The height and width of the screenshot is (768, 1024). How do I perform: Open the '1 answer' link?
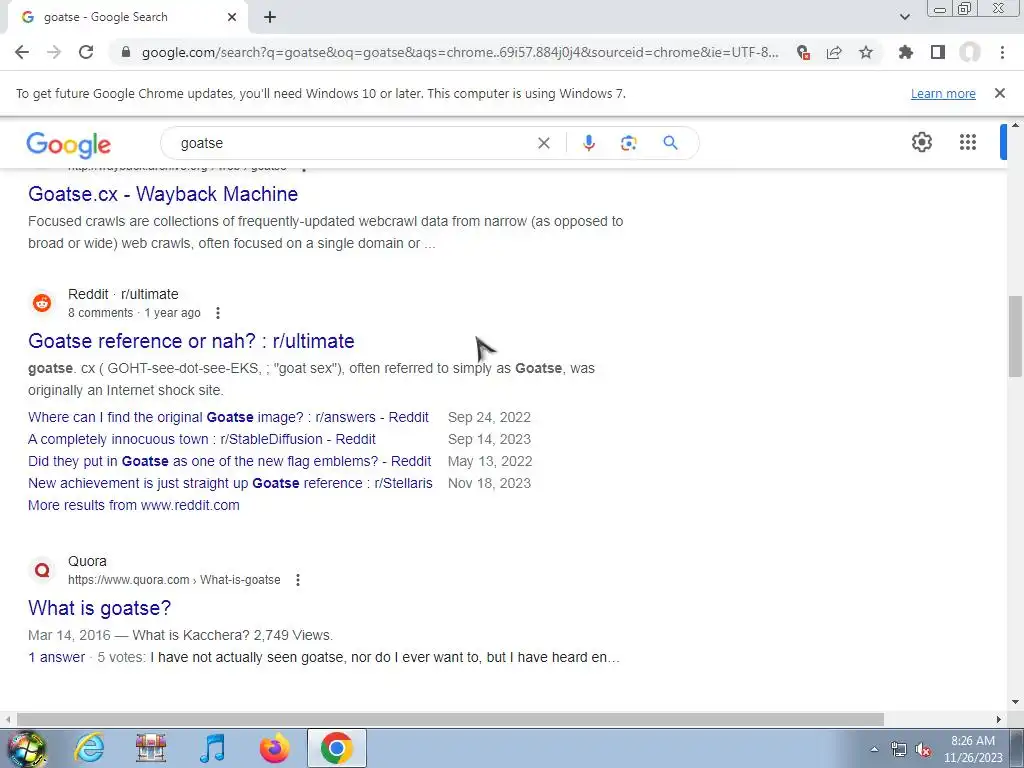57,658
